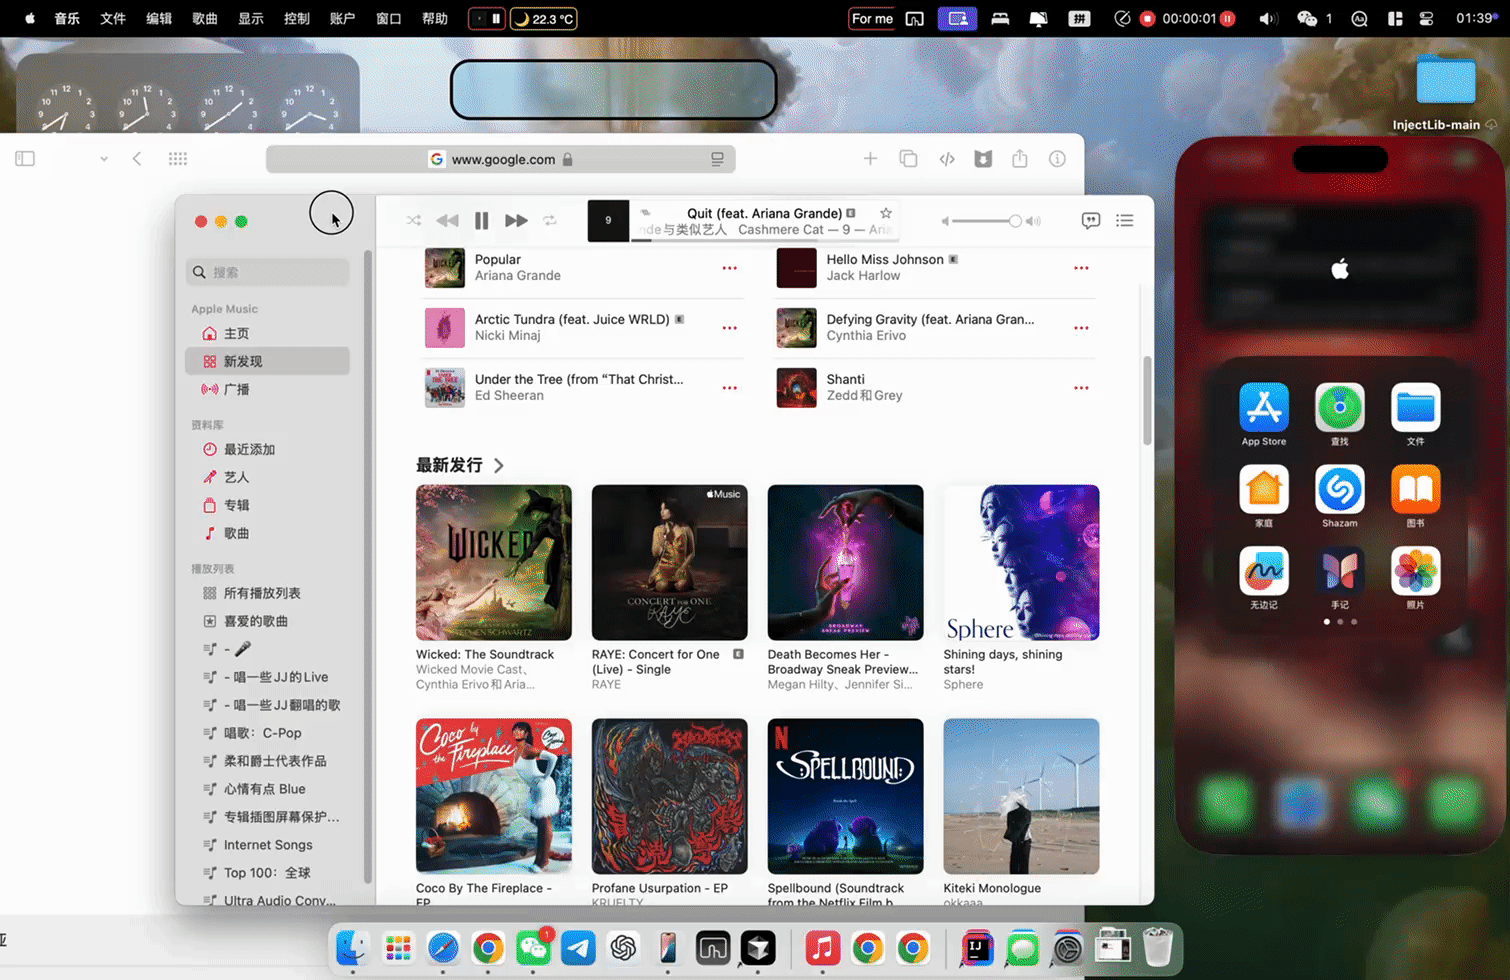Open 照片 app on the iPhone mirror

[x=1416, y=571]
